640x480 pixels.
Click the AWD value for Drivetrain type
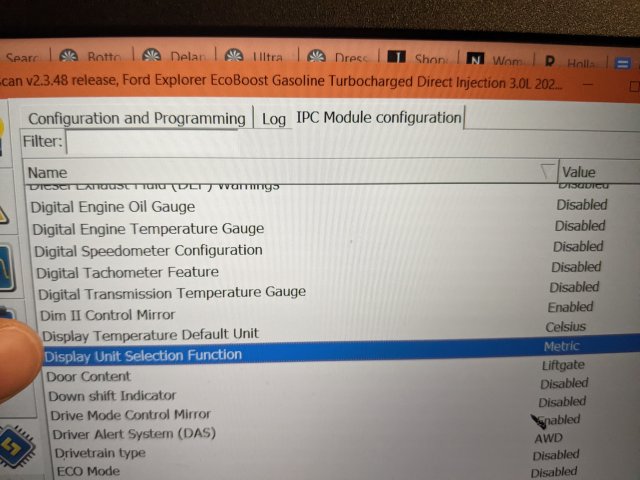(549, 438)
